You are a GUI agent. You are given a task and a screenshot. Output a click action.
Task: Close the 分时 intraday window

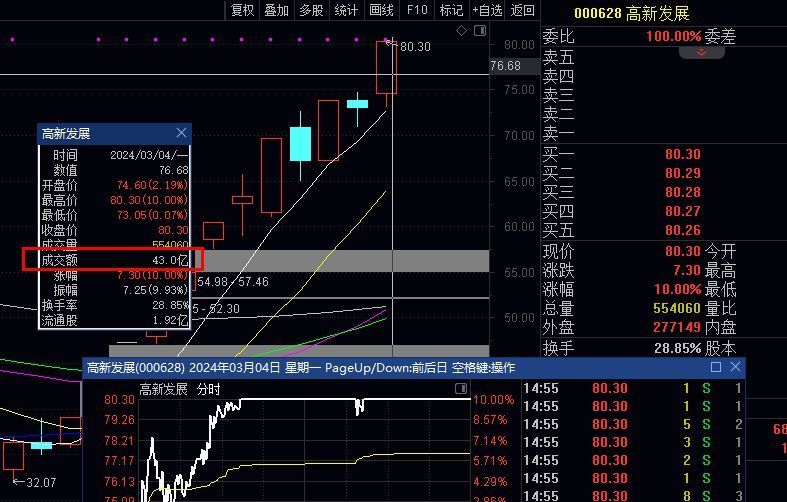735,367
